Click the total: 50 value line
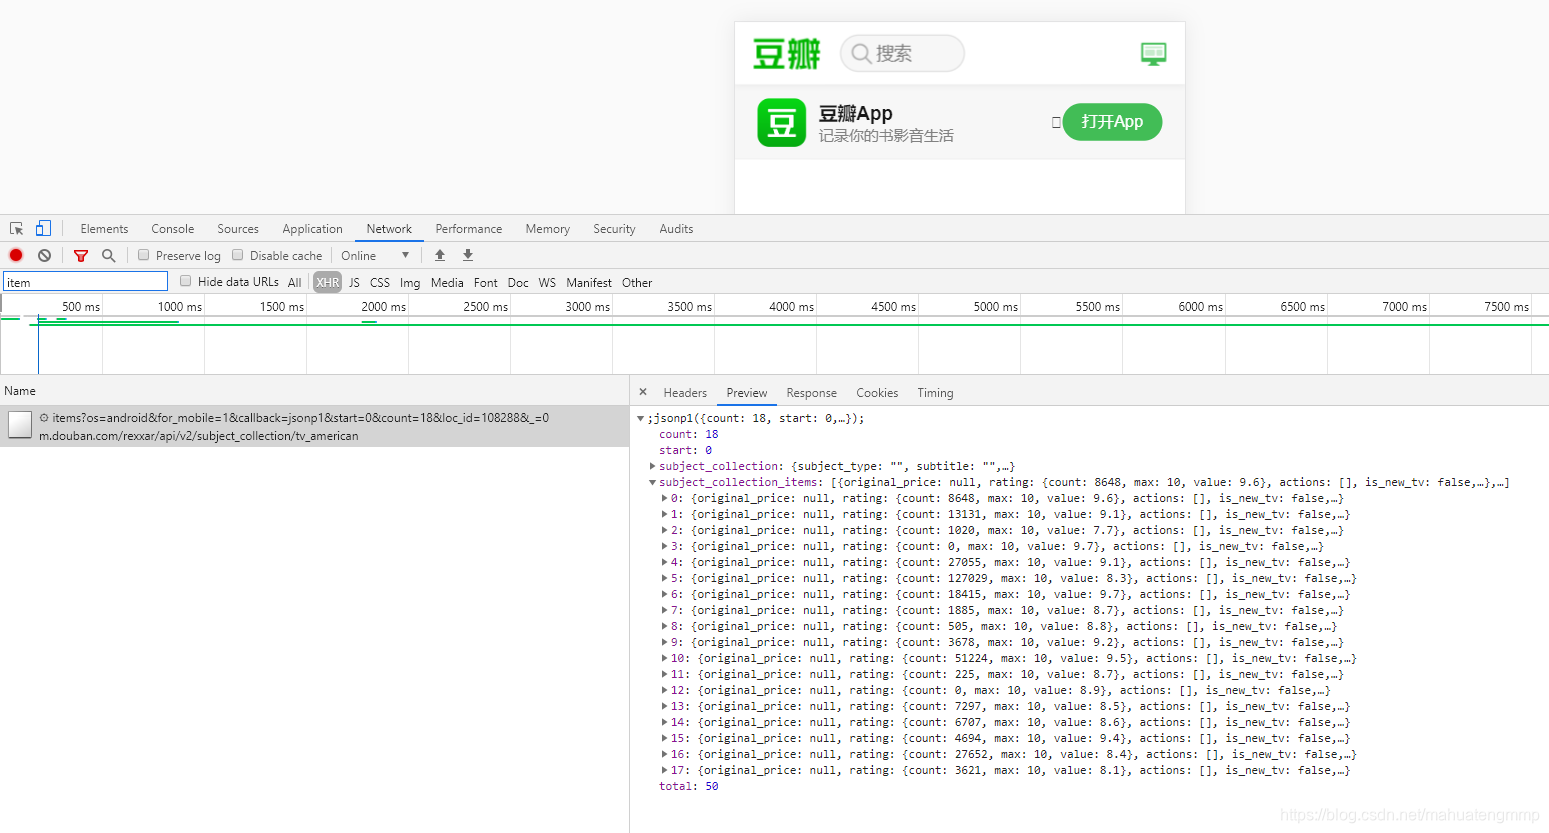The height and width of the screenshot is (833, 1549). (x=688, y=787)
